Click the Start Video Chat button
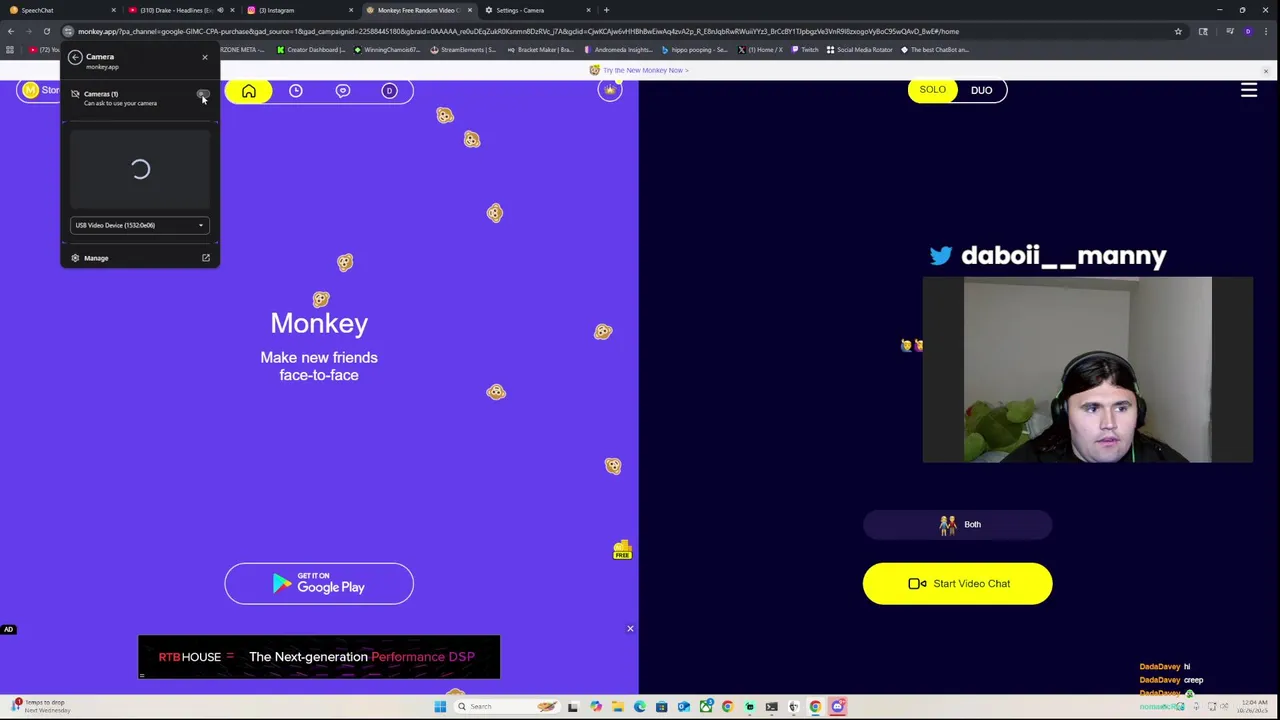Image resolution: width=1280 pixels, height=720 pixels. click(958, 584)
